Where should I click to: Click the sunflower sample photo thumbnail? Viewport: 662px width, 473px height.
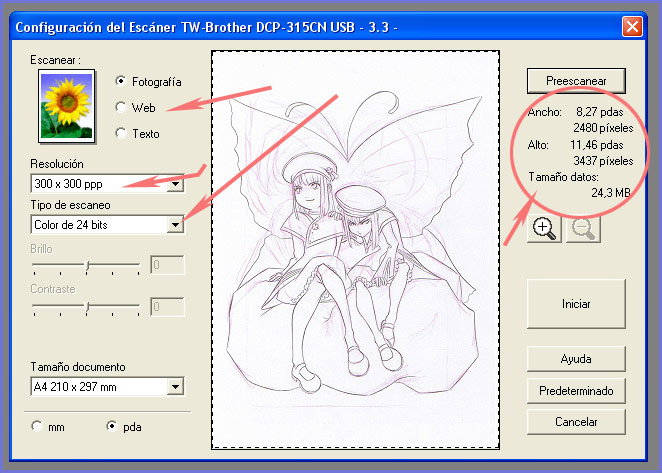(x=67, y=106)
